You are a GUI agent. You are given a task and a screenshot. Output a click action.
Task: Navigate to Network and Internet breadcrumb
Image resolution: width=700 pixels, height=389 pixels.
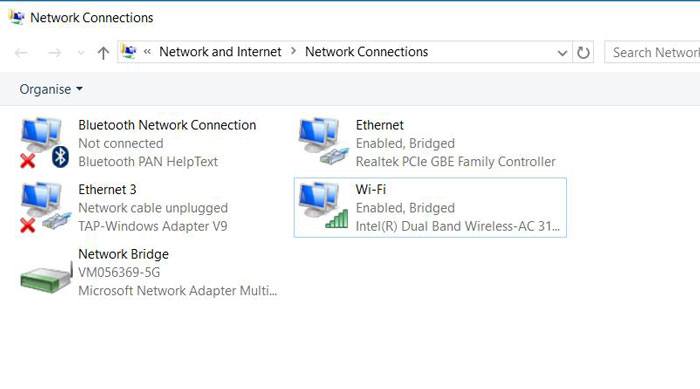(x=220, y=52)
